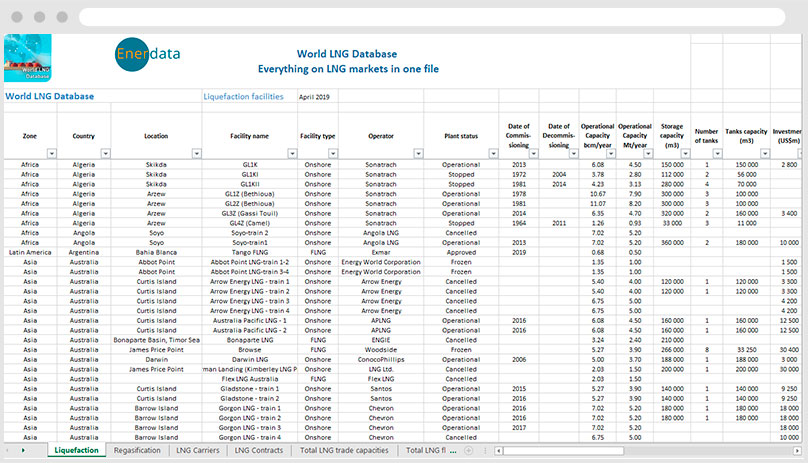Viewport: 808px width, 463px height.
Task: Open the Plant status filter dropdown
Action: (x=493, y=153)
